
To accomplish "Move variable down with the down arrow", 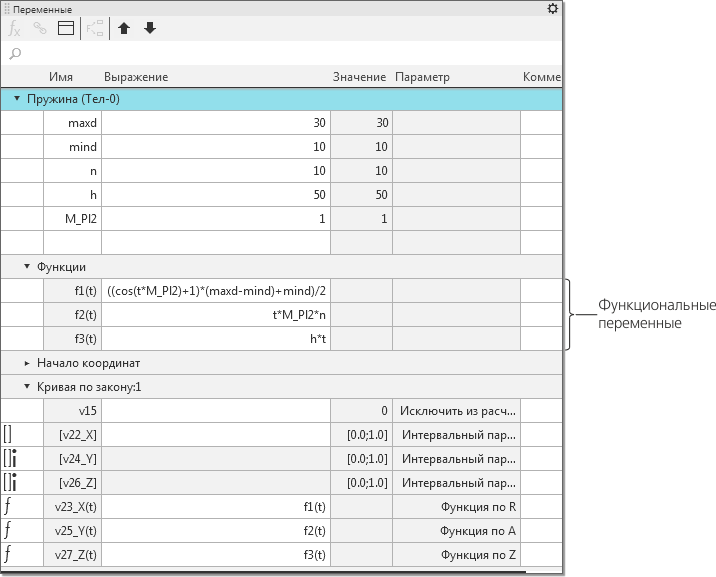I will coord(150,29).
